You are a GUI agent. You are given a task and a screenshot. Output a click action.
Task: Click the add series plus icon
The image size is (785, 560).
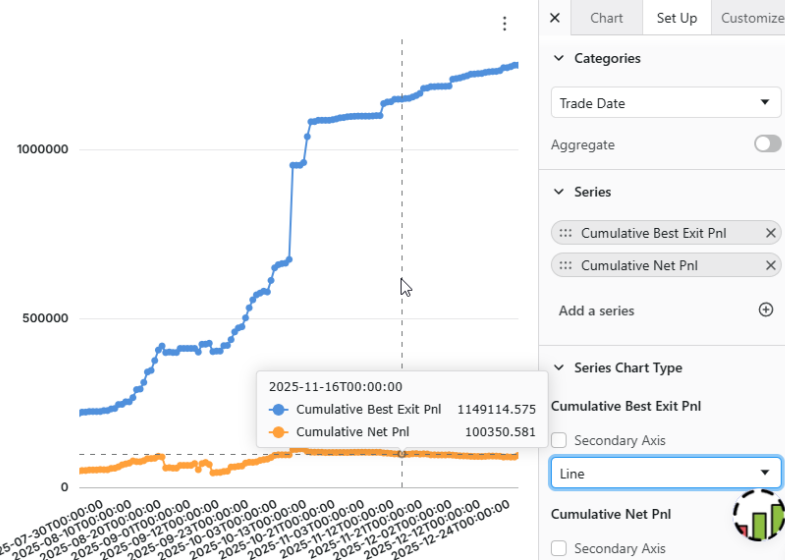[765, 310]
